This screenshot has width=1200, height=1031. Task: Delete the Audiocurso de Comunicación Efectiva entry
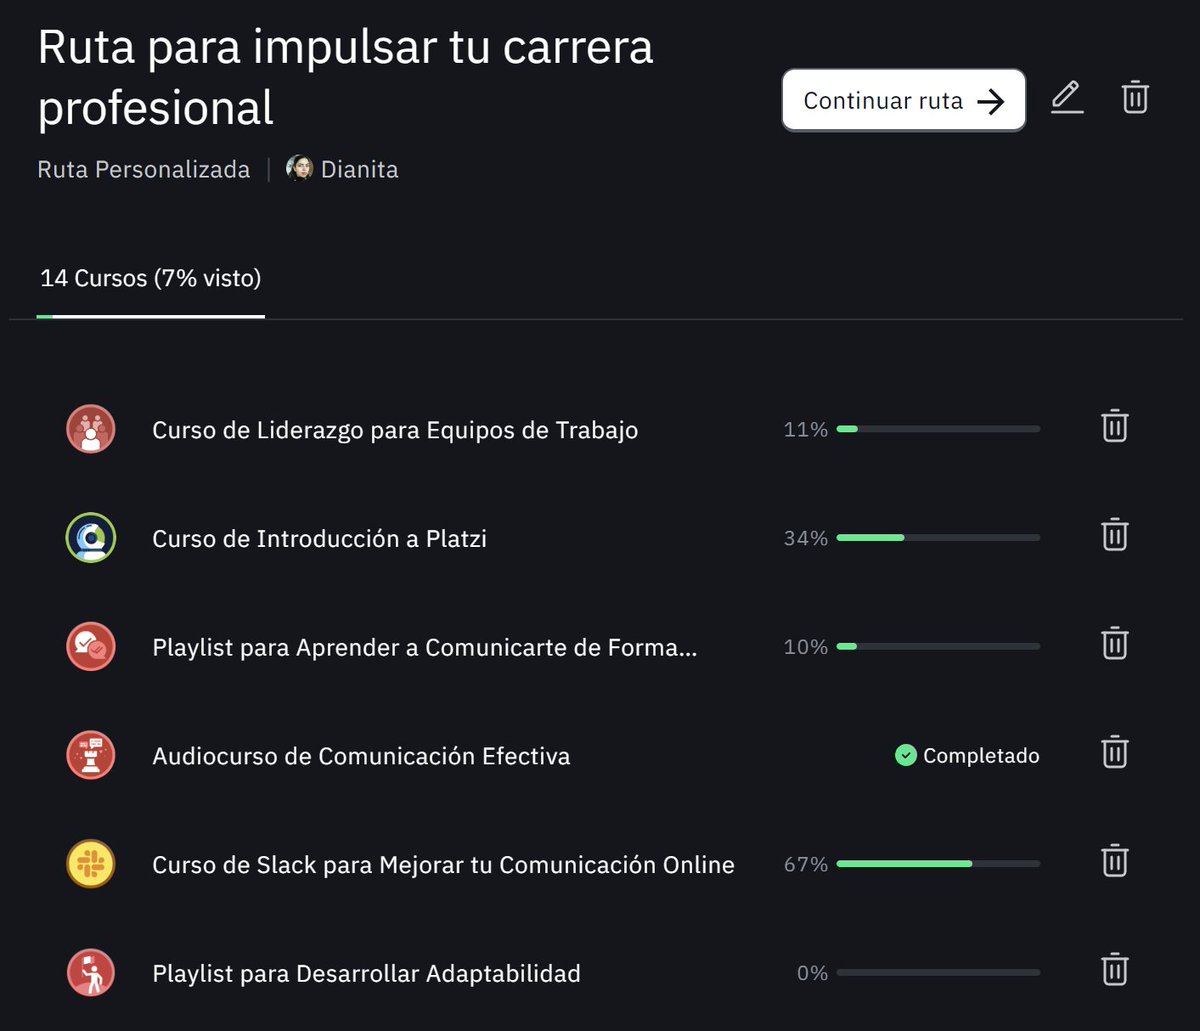pyautogui.click(x=1114, y=752)
